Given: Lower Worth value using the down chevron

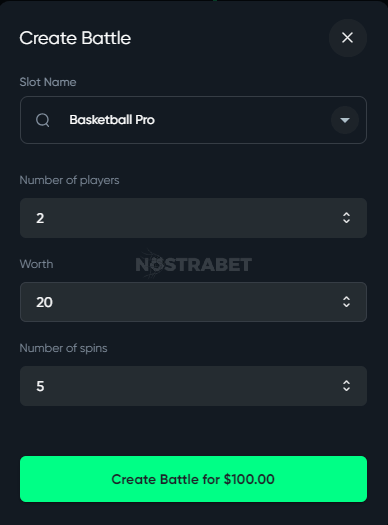Looking at the screenshot, I should click(x=346, y=306).
